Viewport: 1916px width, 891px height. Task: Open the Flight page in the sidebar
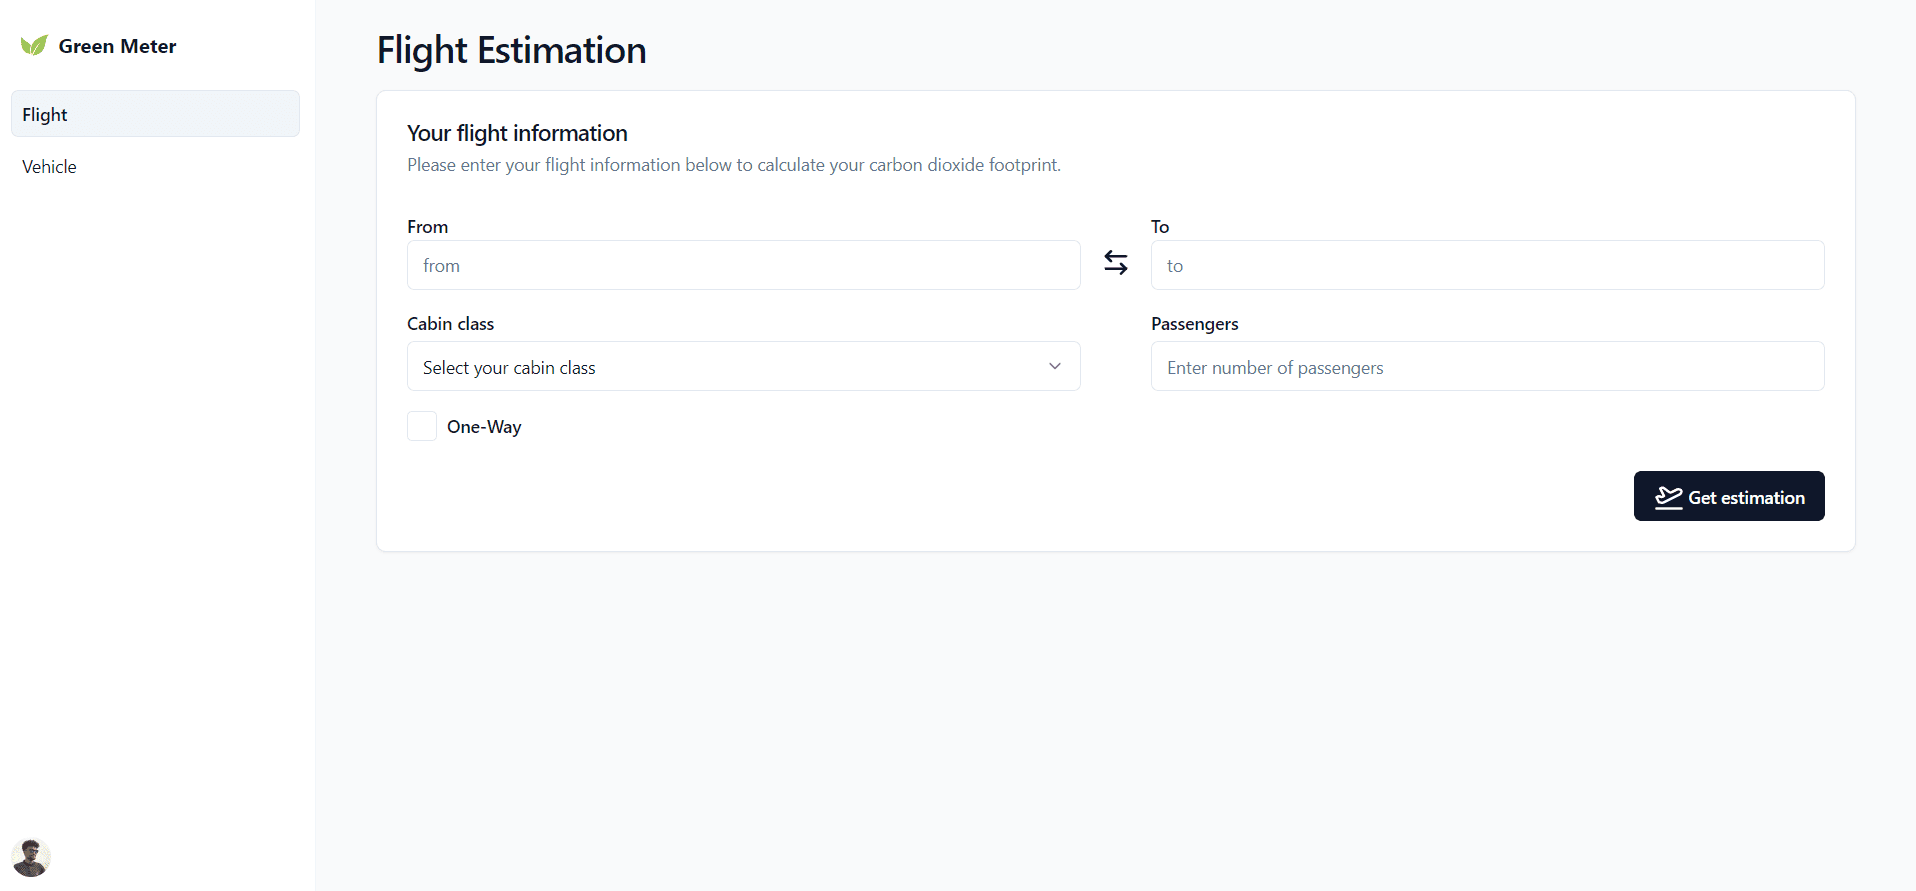click(x=155, y=114)
